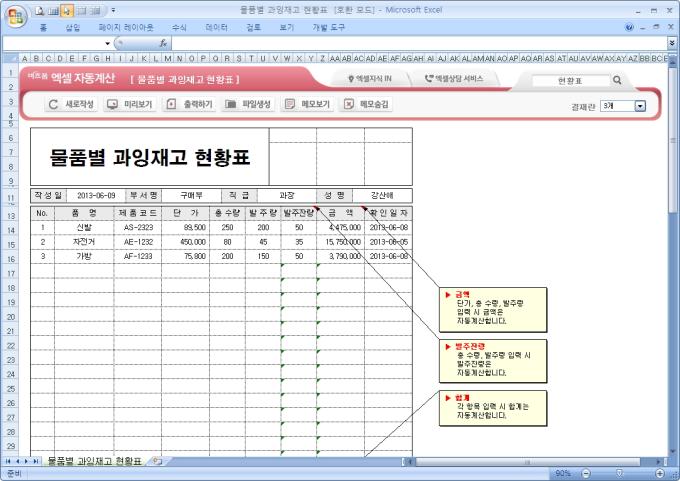Click the Insert Worksheet tab icon
Image resolution: width=680 pixels, height=481 pixels.
tap(157, 461)
